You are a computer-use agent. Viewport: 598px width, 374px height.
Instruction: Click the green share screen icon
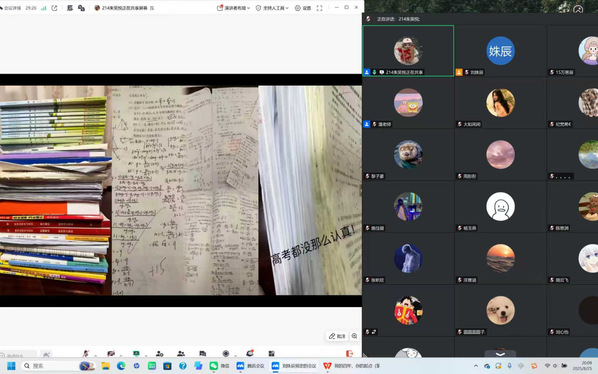tap(136, 353)
